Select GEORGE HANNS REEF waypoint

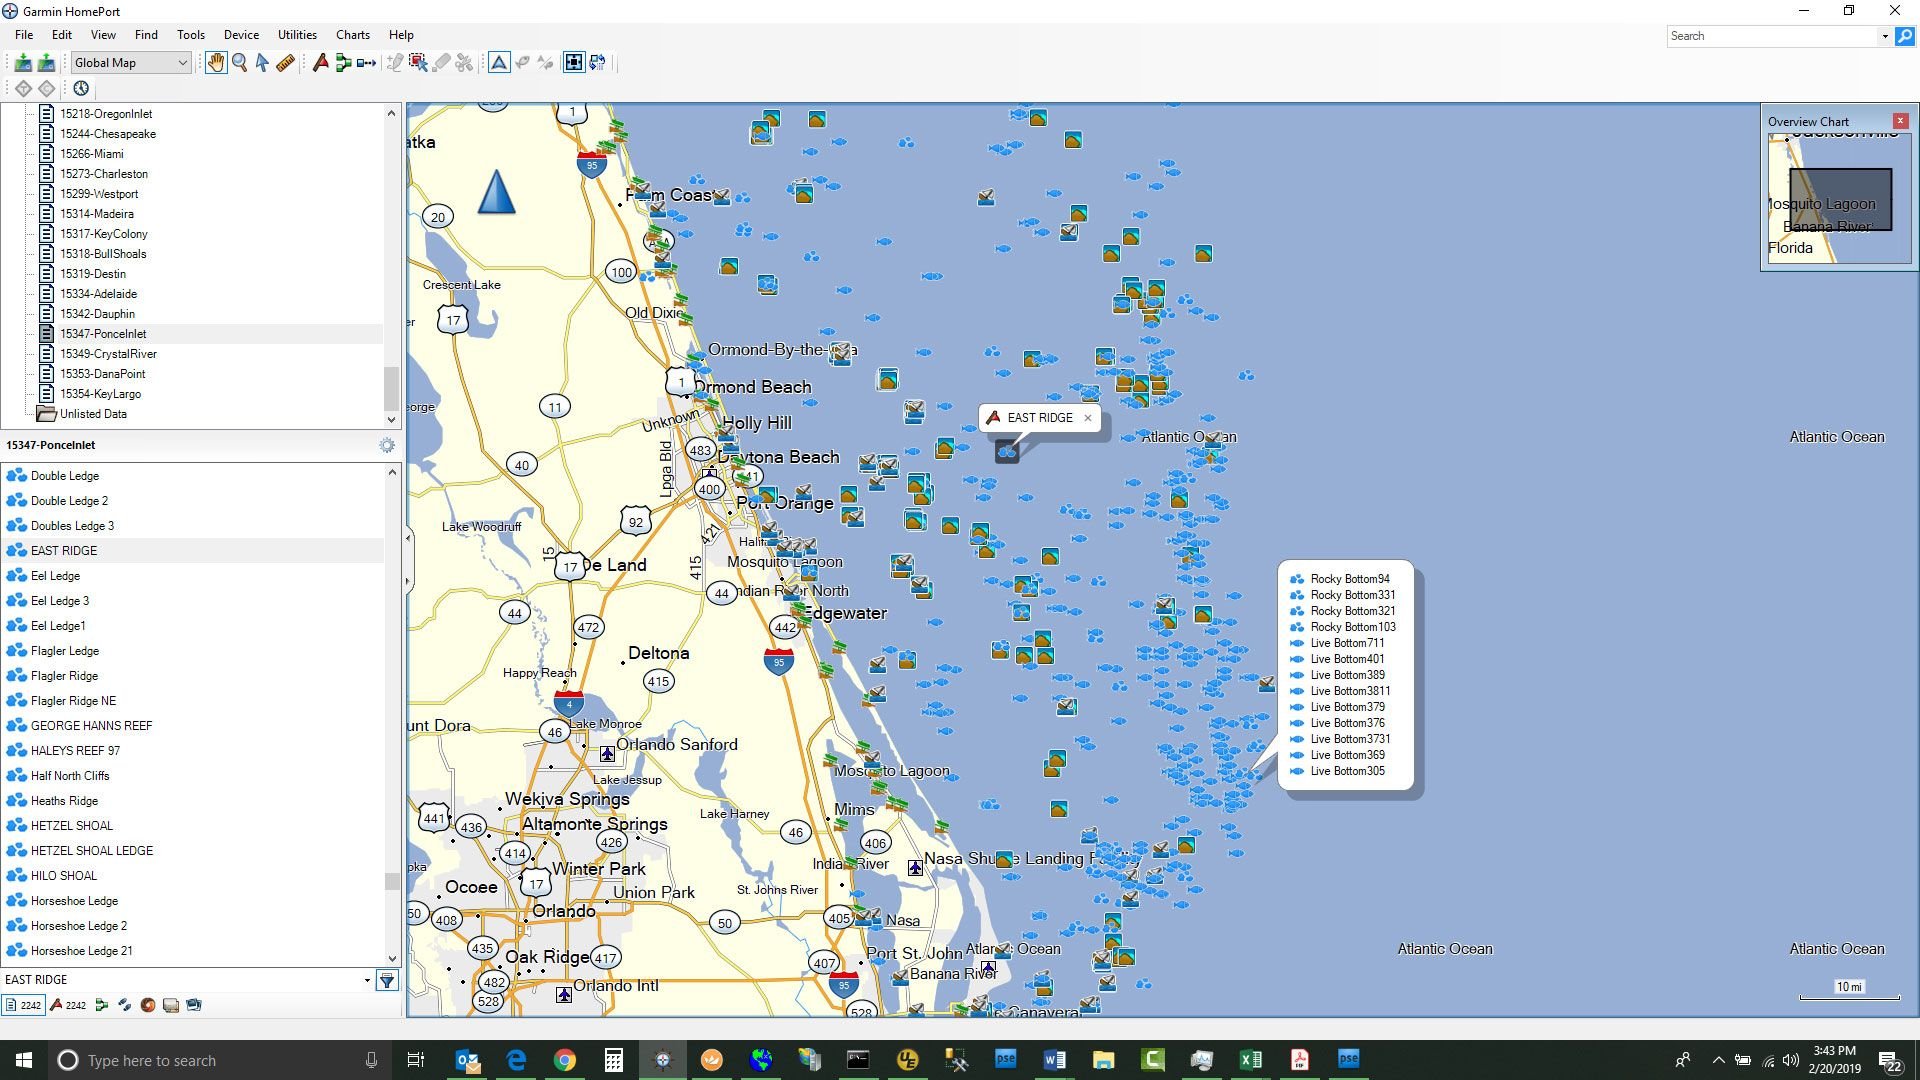pyautogui.click(x=91, y=726)
